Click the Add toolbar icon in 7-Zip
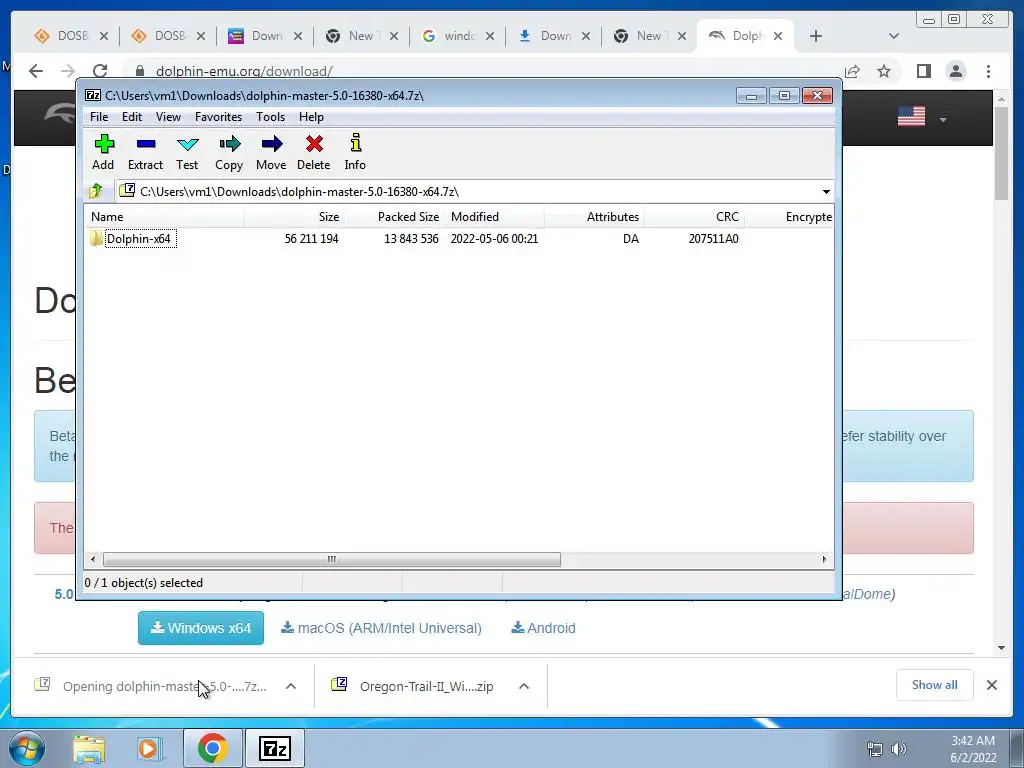Screen dimensions: 1024x768 coord(103,152)
